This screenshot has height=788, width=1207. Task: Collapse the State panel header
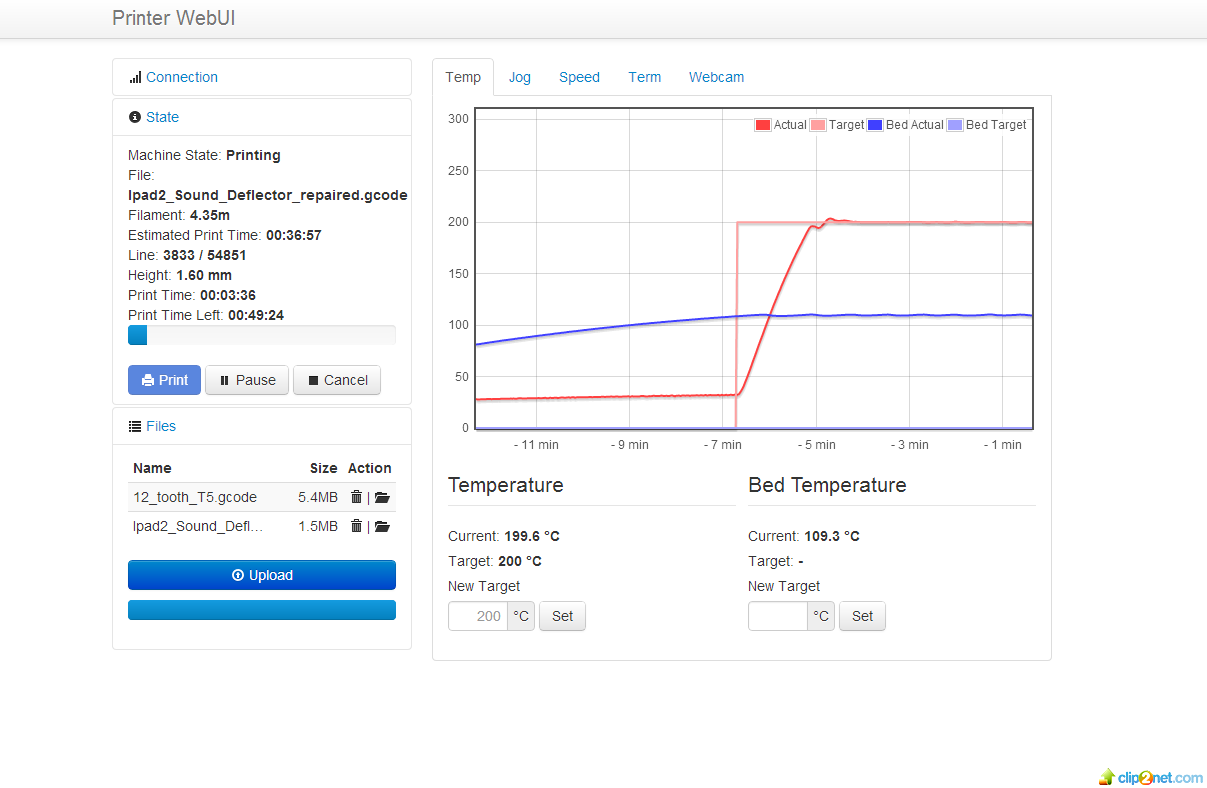coord(162,117)
